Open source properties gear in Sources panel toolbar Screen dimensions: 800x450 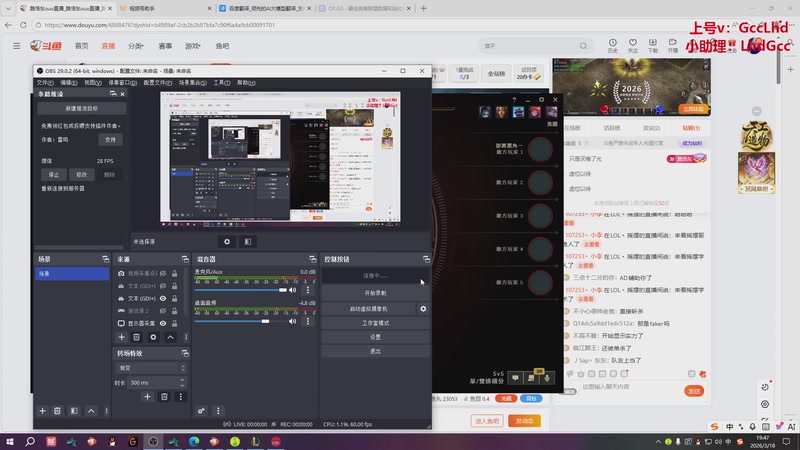[153, 337]
